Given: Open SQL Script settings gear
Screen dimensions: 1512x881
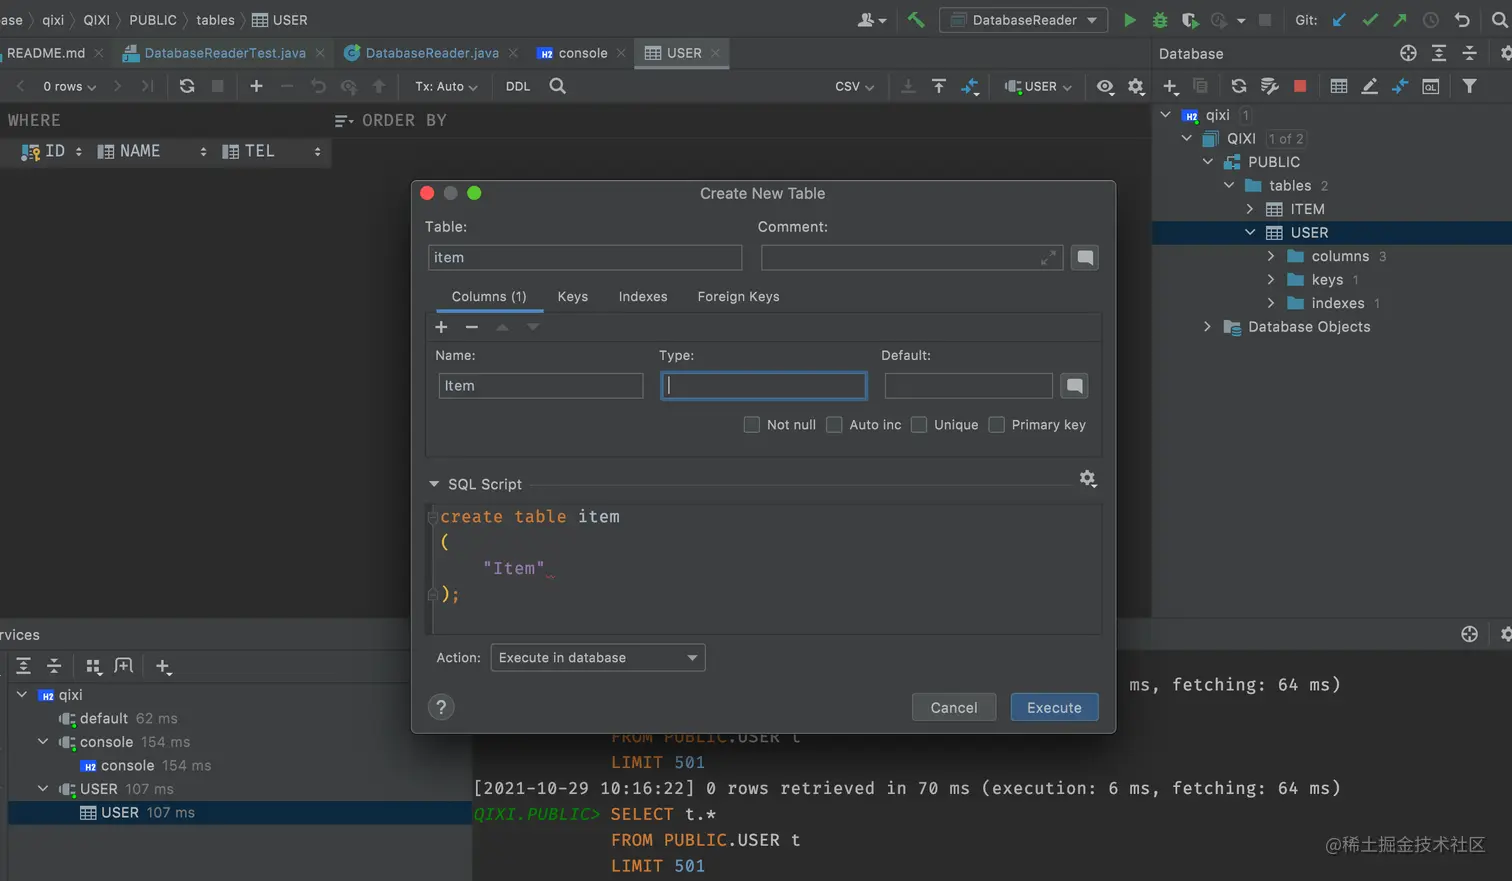Looking at the screenshot, I should click(1088, 479).
